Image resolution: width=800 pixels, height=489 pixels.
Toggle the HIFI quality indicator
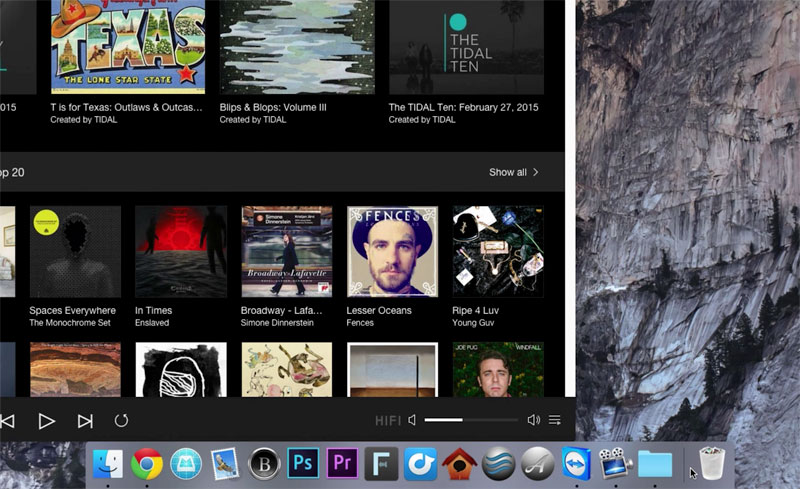pos(388,421)
